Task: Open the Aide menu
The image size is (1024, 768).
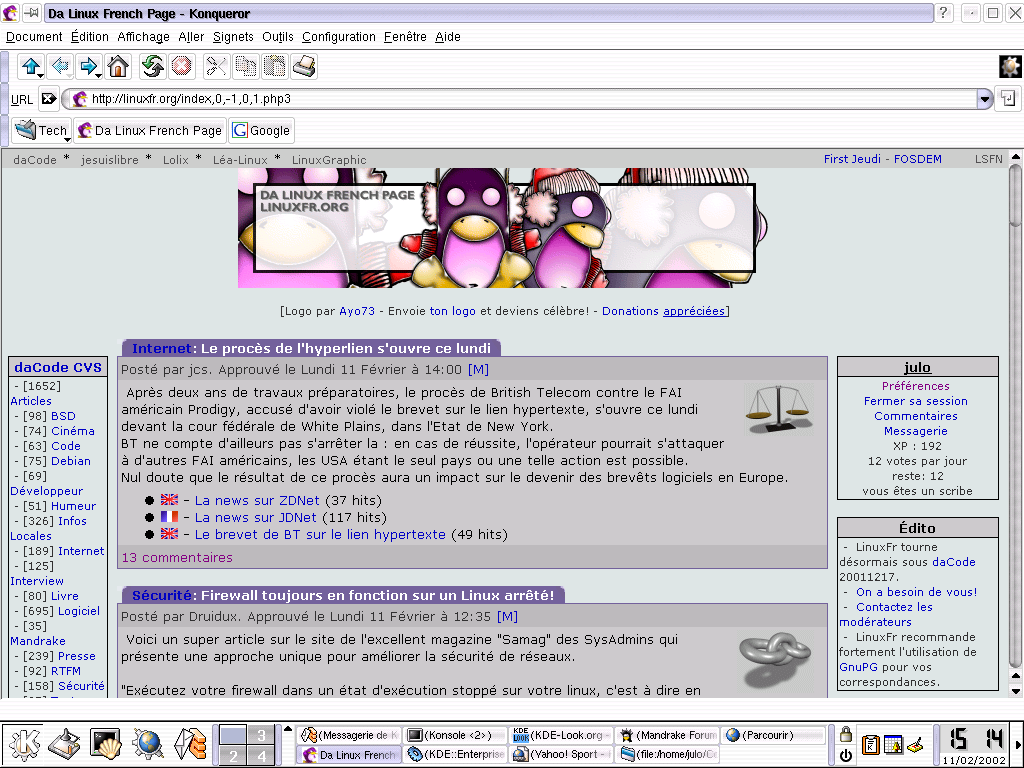Action: 448,37
